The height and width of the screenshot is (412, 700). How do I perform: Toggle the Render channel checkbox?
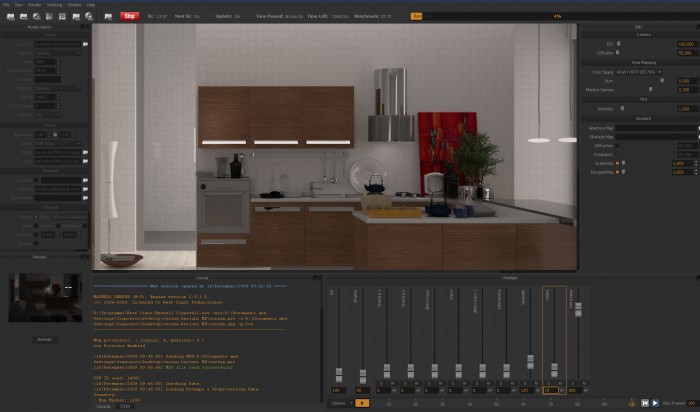[36, 217]
